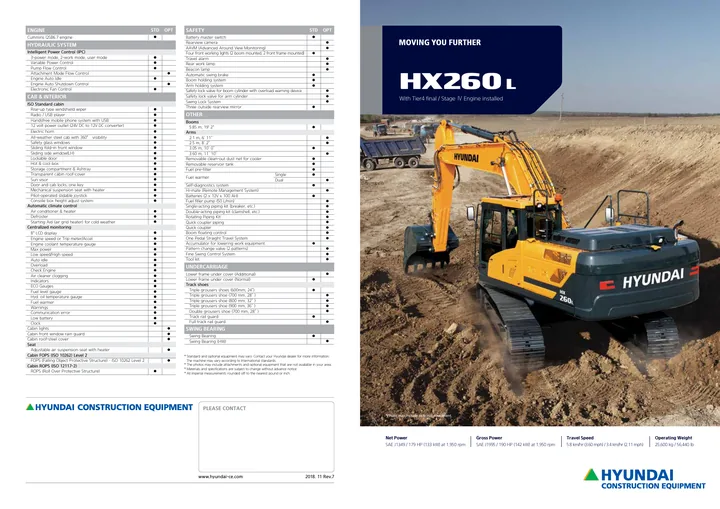Image resolution: width=720 pixels, height=509 pixels.
Task: Click the 'Rear work lamp' row
Action: (x=259, y=64)
